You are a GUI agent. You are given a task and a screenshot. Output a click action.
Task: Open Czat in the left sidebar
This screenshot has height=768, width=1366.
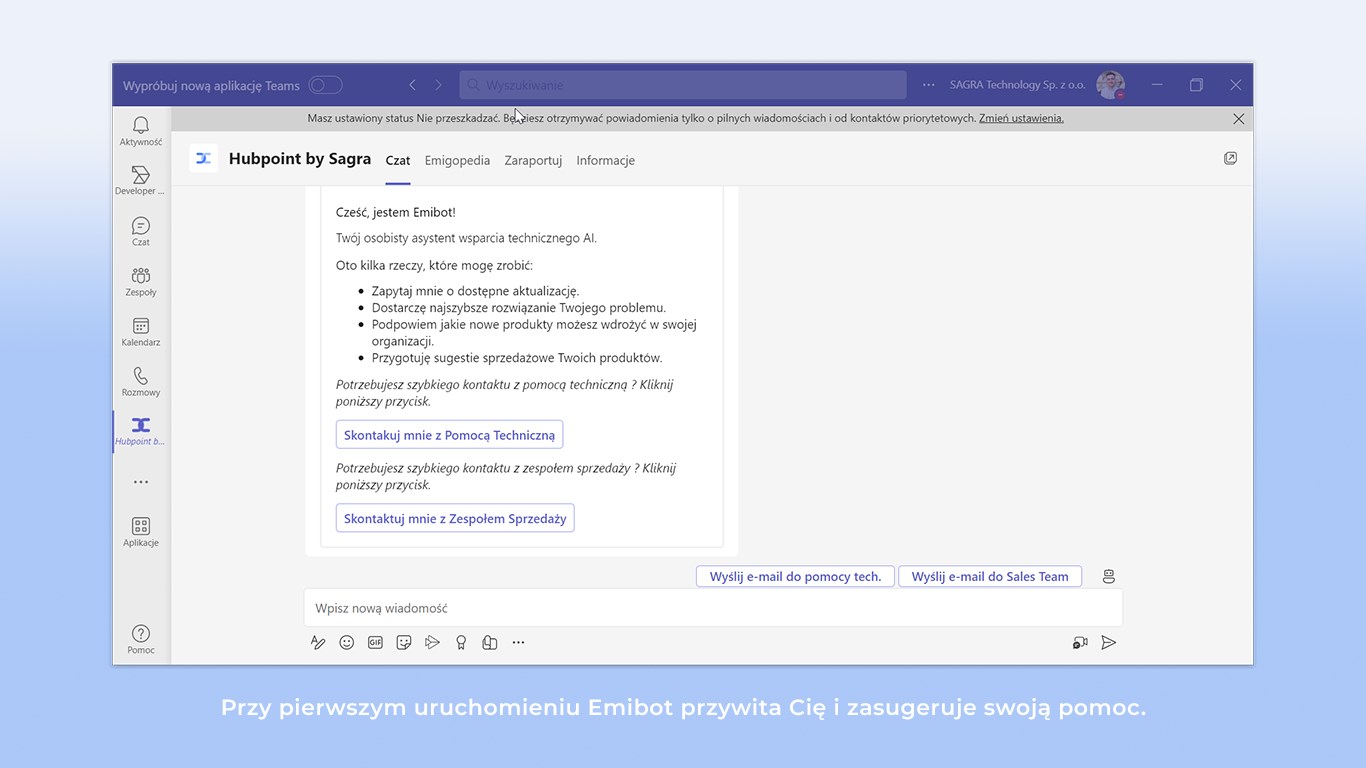[141, 231]
